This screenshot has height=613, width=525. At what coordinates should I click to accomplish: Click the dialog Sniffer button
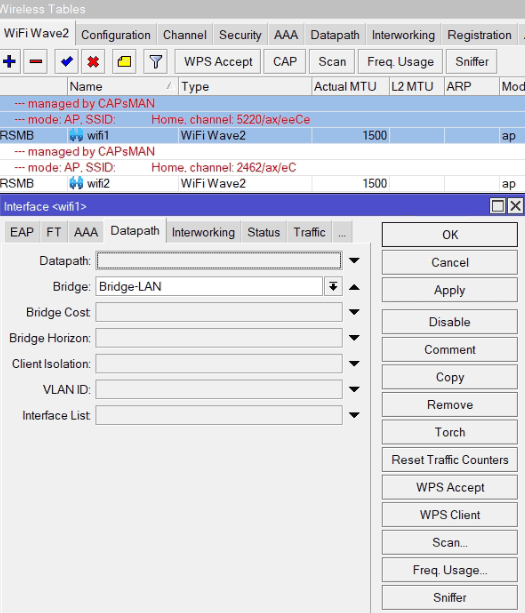(450, 598)
